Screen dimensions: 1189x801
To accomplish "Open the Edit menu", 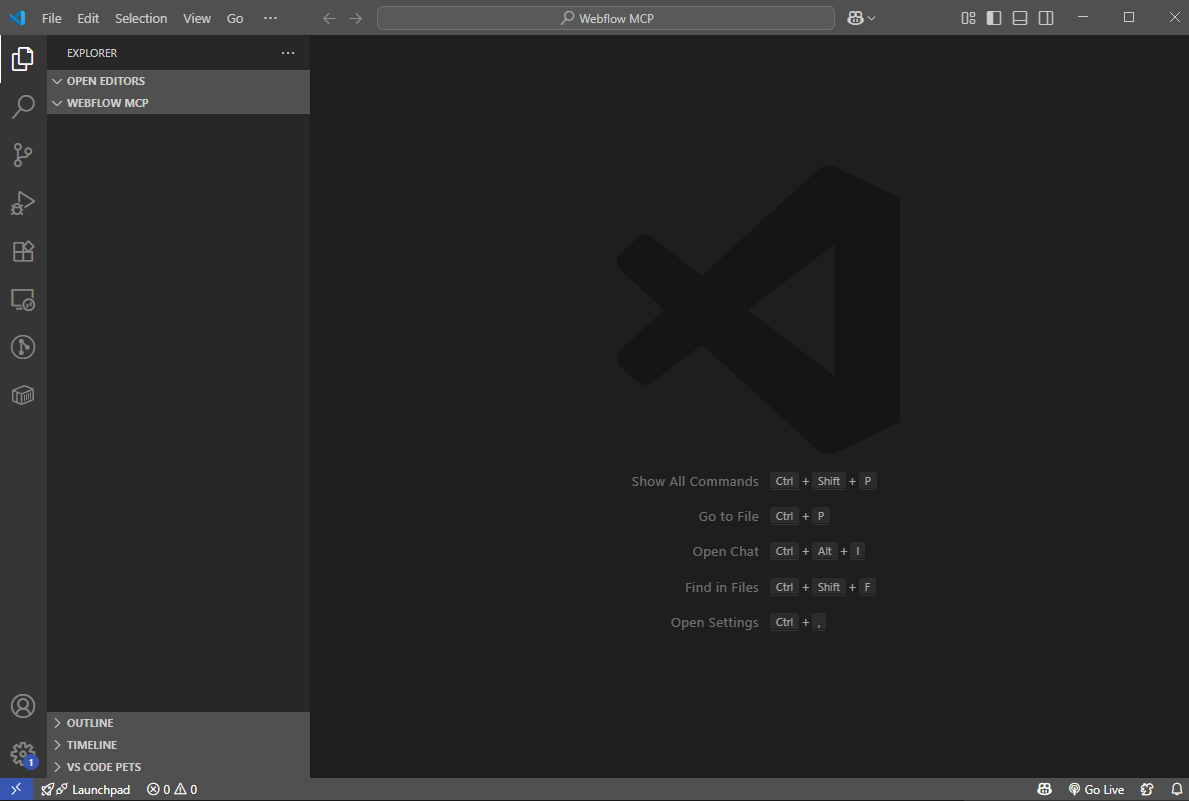I will pos(88,18).
